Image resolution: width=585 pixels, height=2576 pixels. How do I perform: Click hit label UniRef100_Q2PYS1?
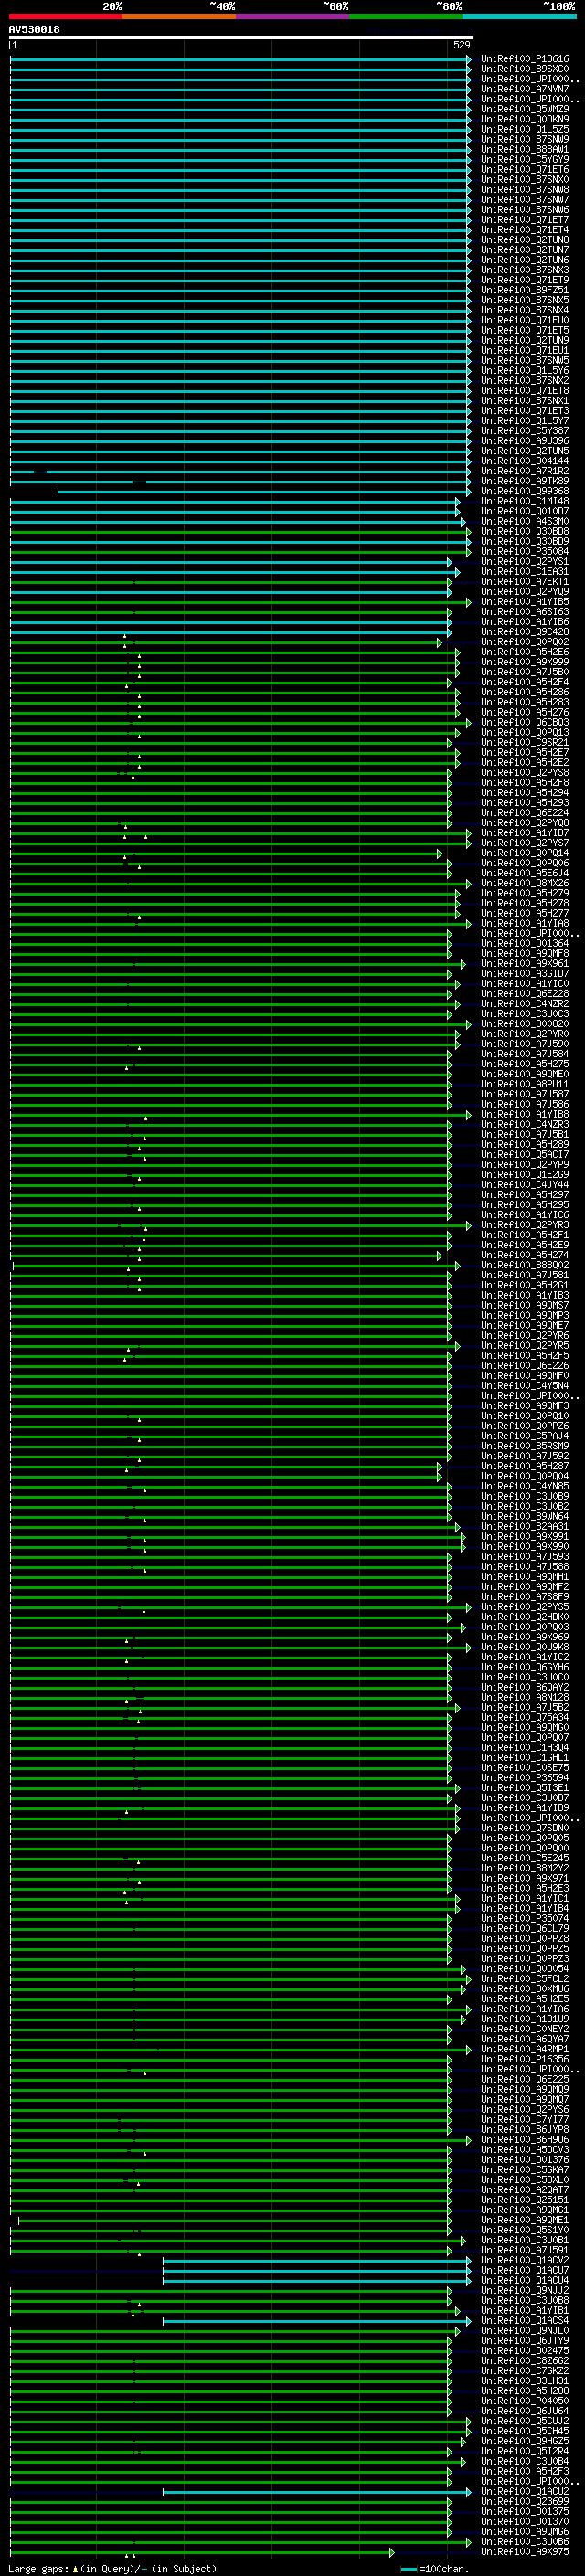coord(524,562)
